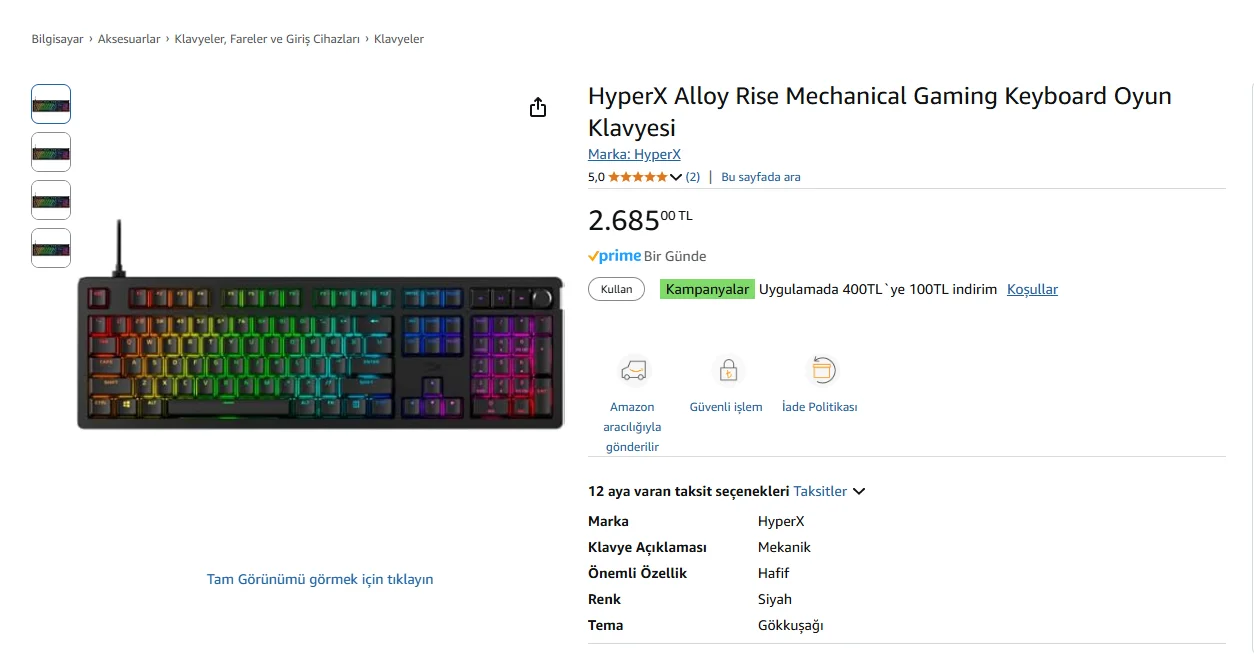This screenshot has height=654, width=1254.
Task: Go to Bilgisayar breadcrumb category
Action: (x=57, y=39)
